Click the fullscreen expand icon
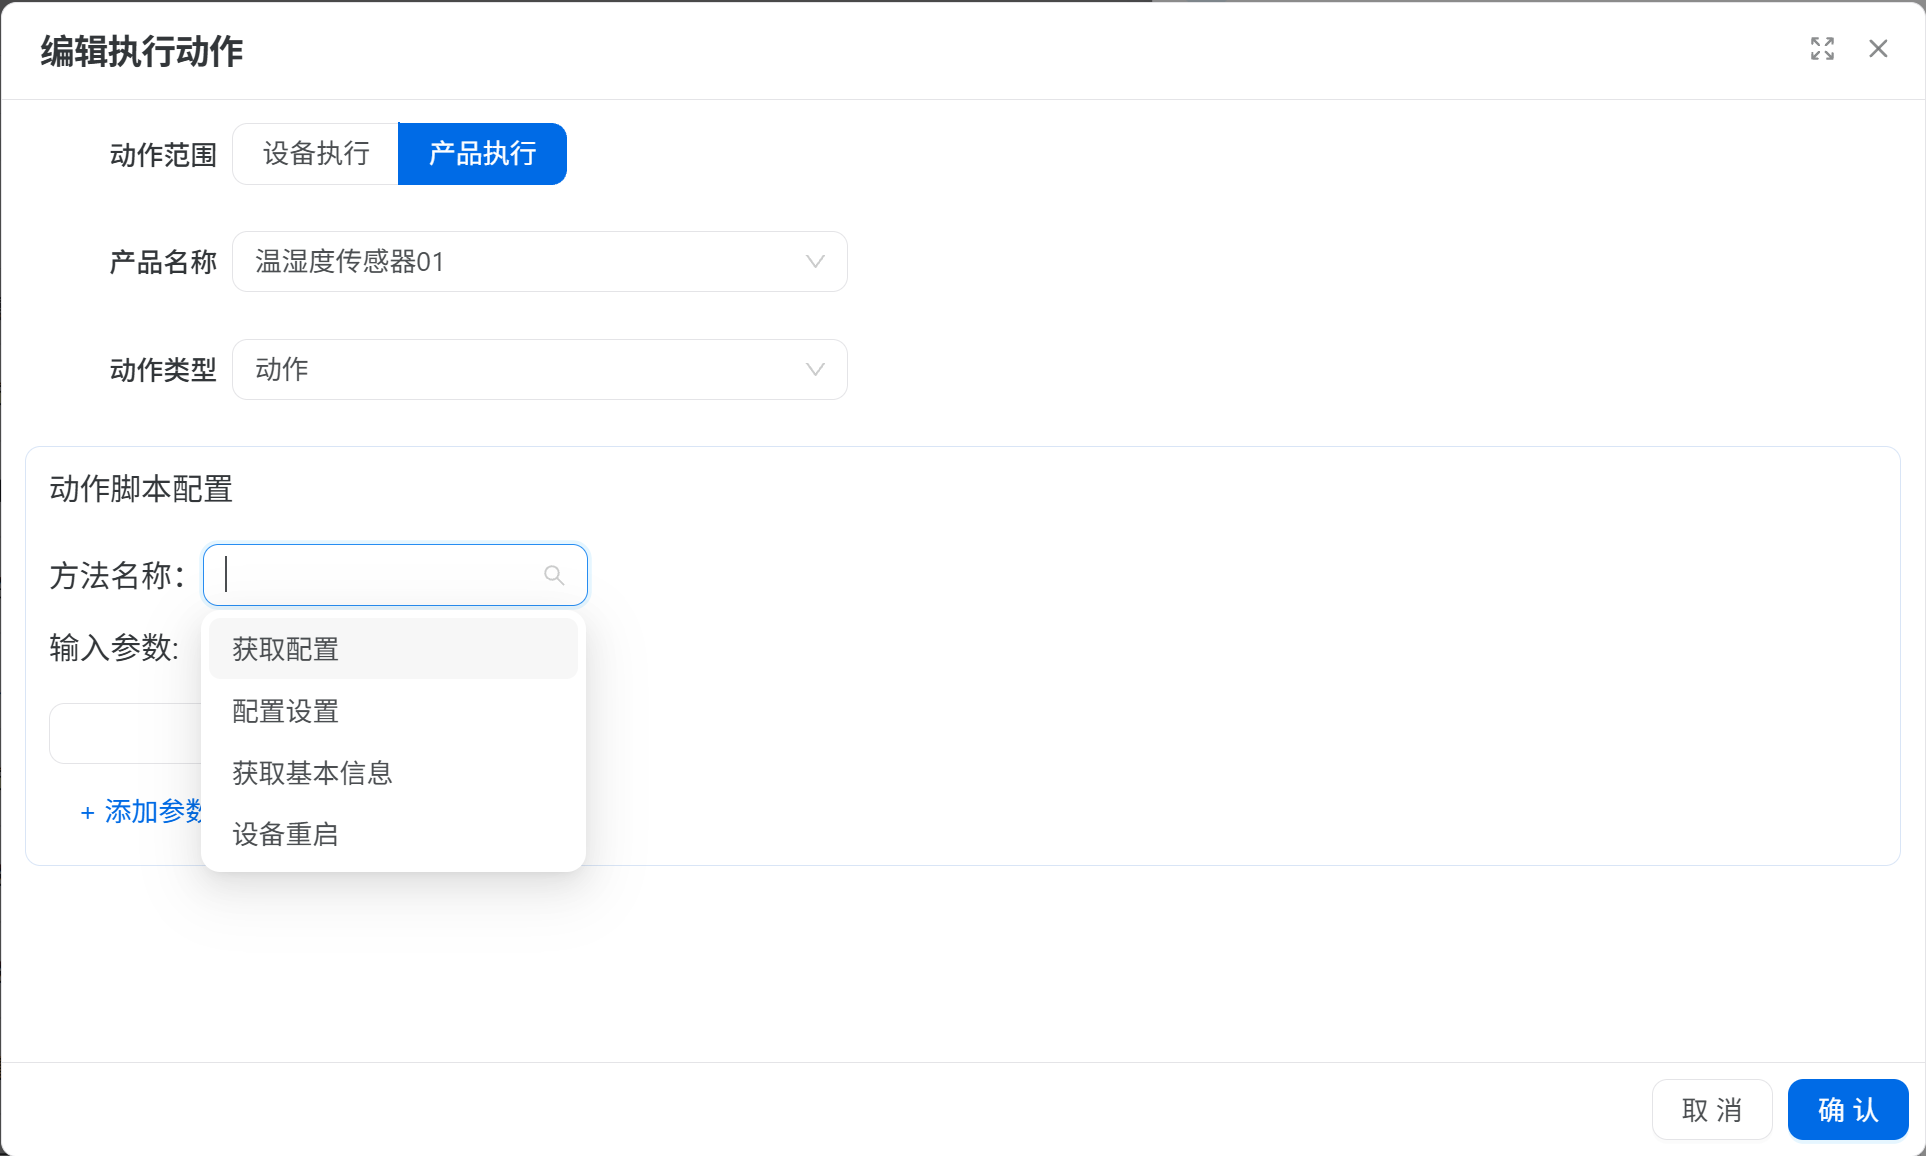 click(x=1822, y=49)
